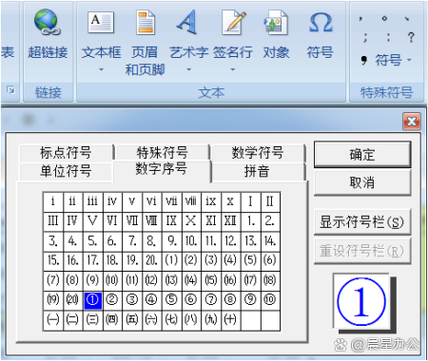Expand the Text Box dropdown arrow
This screenshot has width=428, height=361.
(101, 70)
